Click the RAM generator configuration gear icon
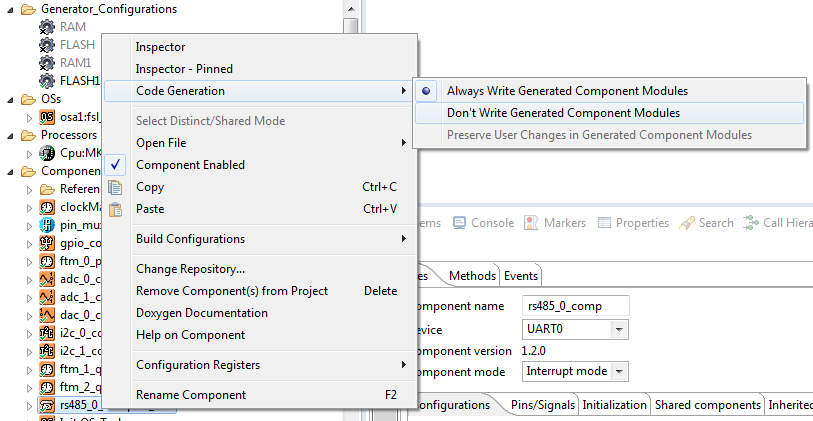Image resolution: width=813 pixels, height=421 pixels. (x=46, y=27)
